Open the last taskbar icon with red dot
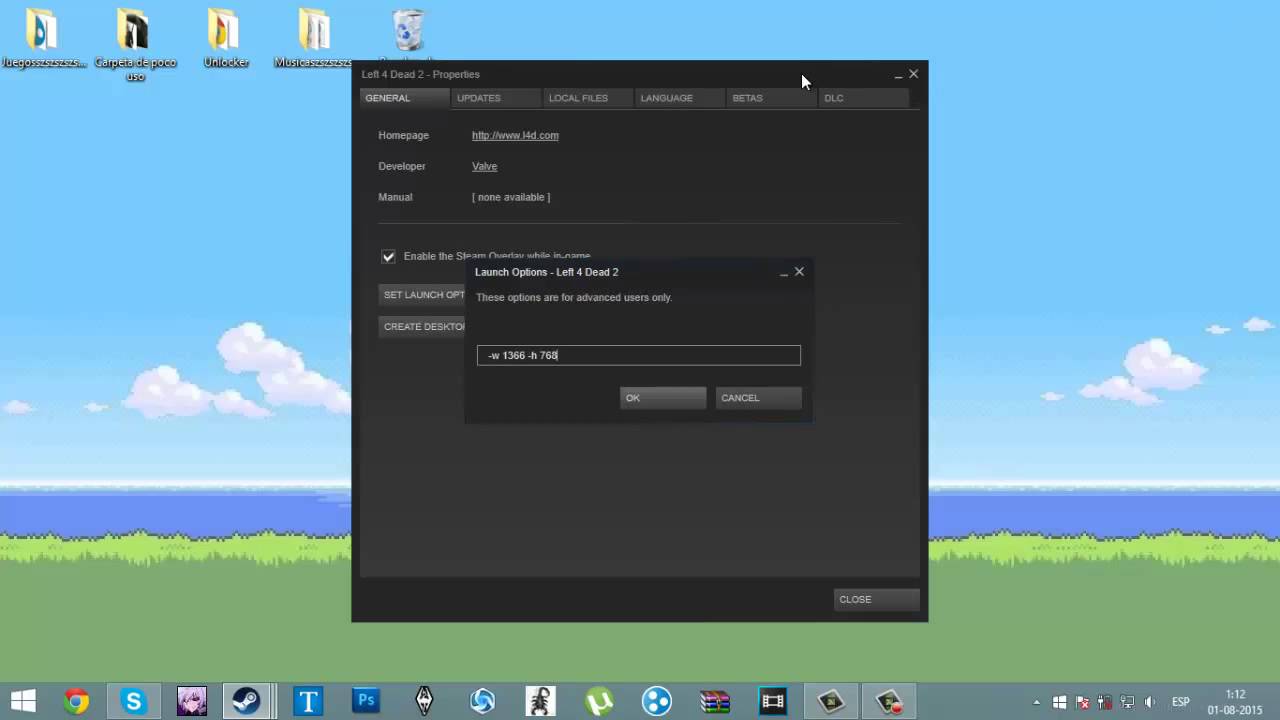This screenshot has width=1280, height=720. (889, 701)
